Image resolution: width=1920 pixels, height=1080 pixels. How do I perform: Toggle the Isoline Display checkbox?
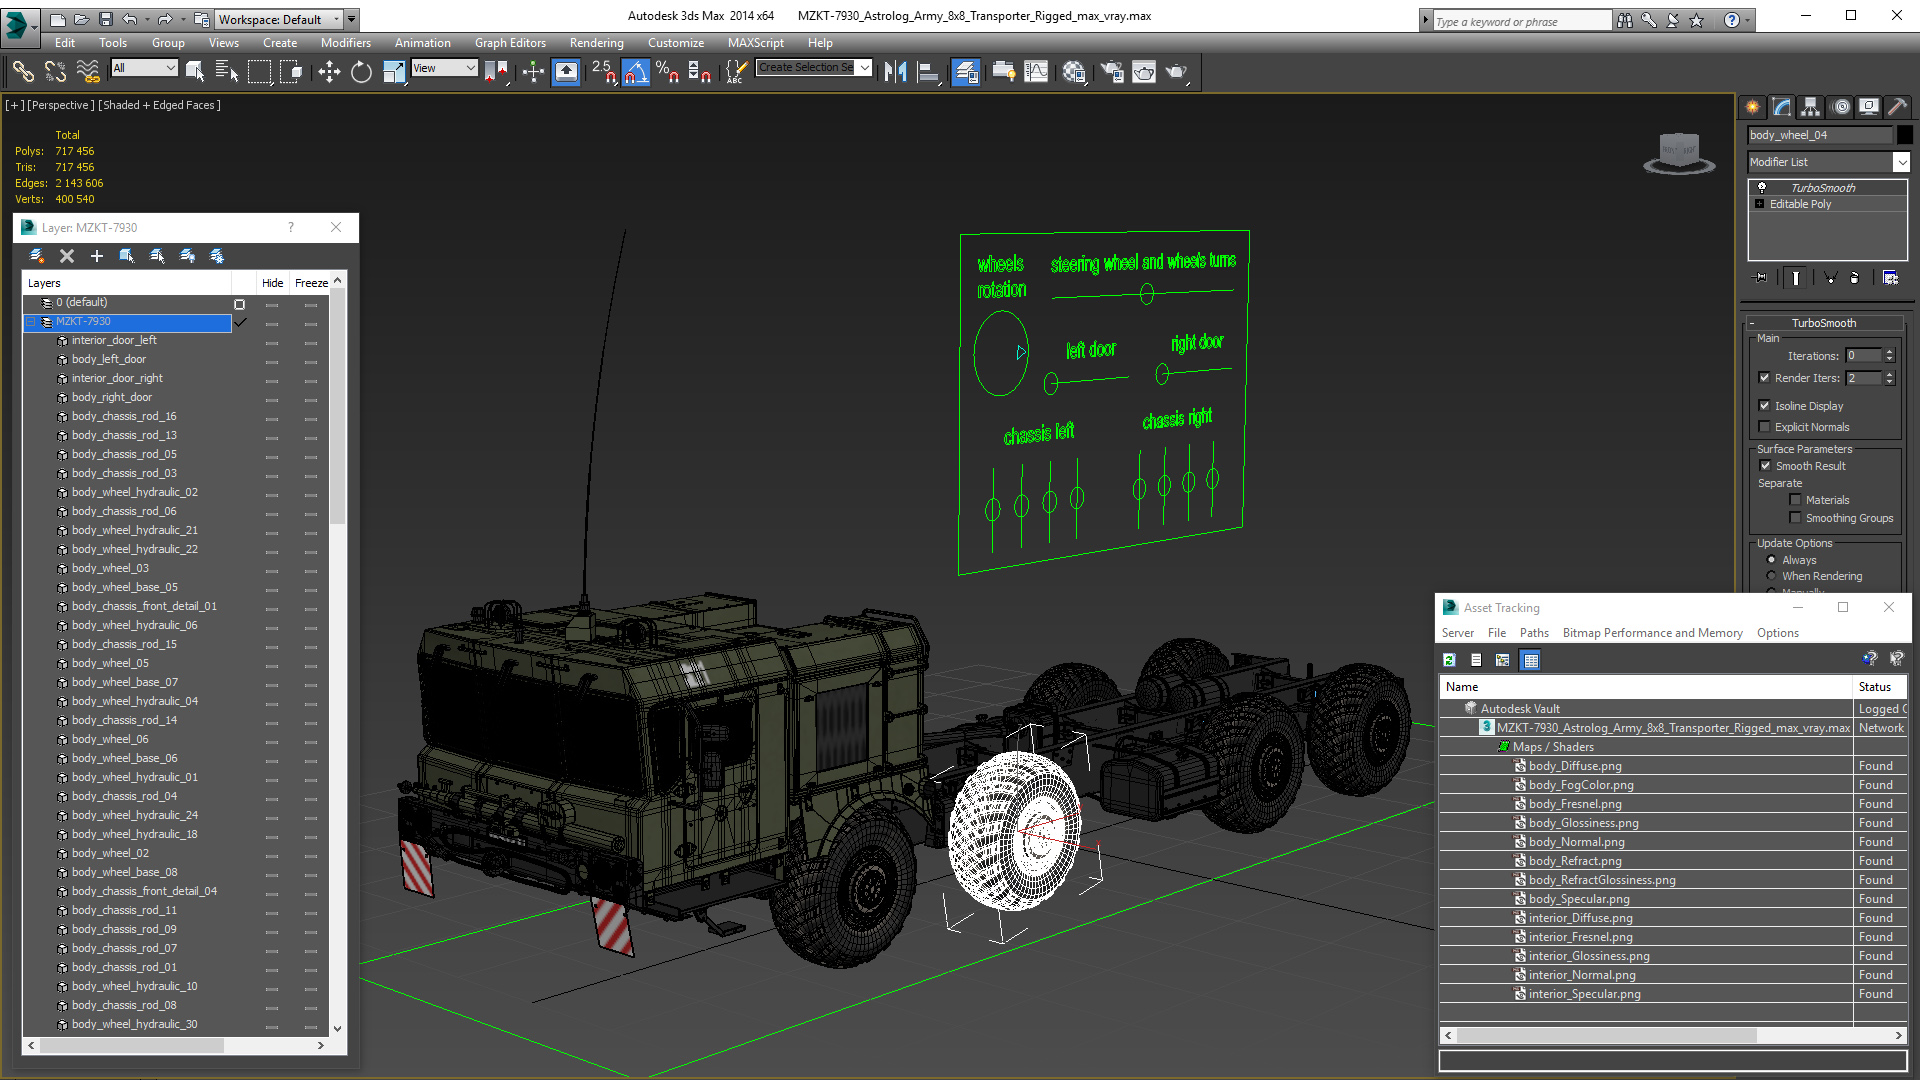click(1765, 406)
